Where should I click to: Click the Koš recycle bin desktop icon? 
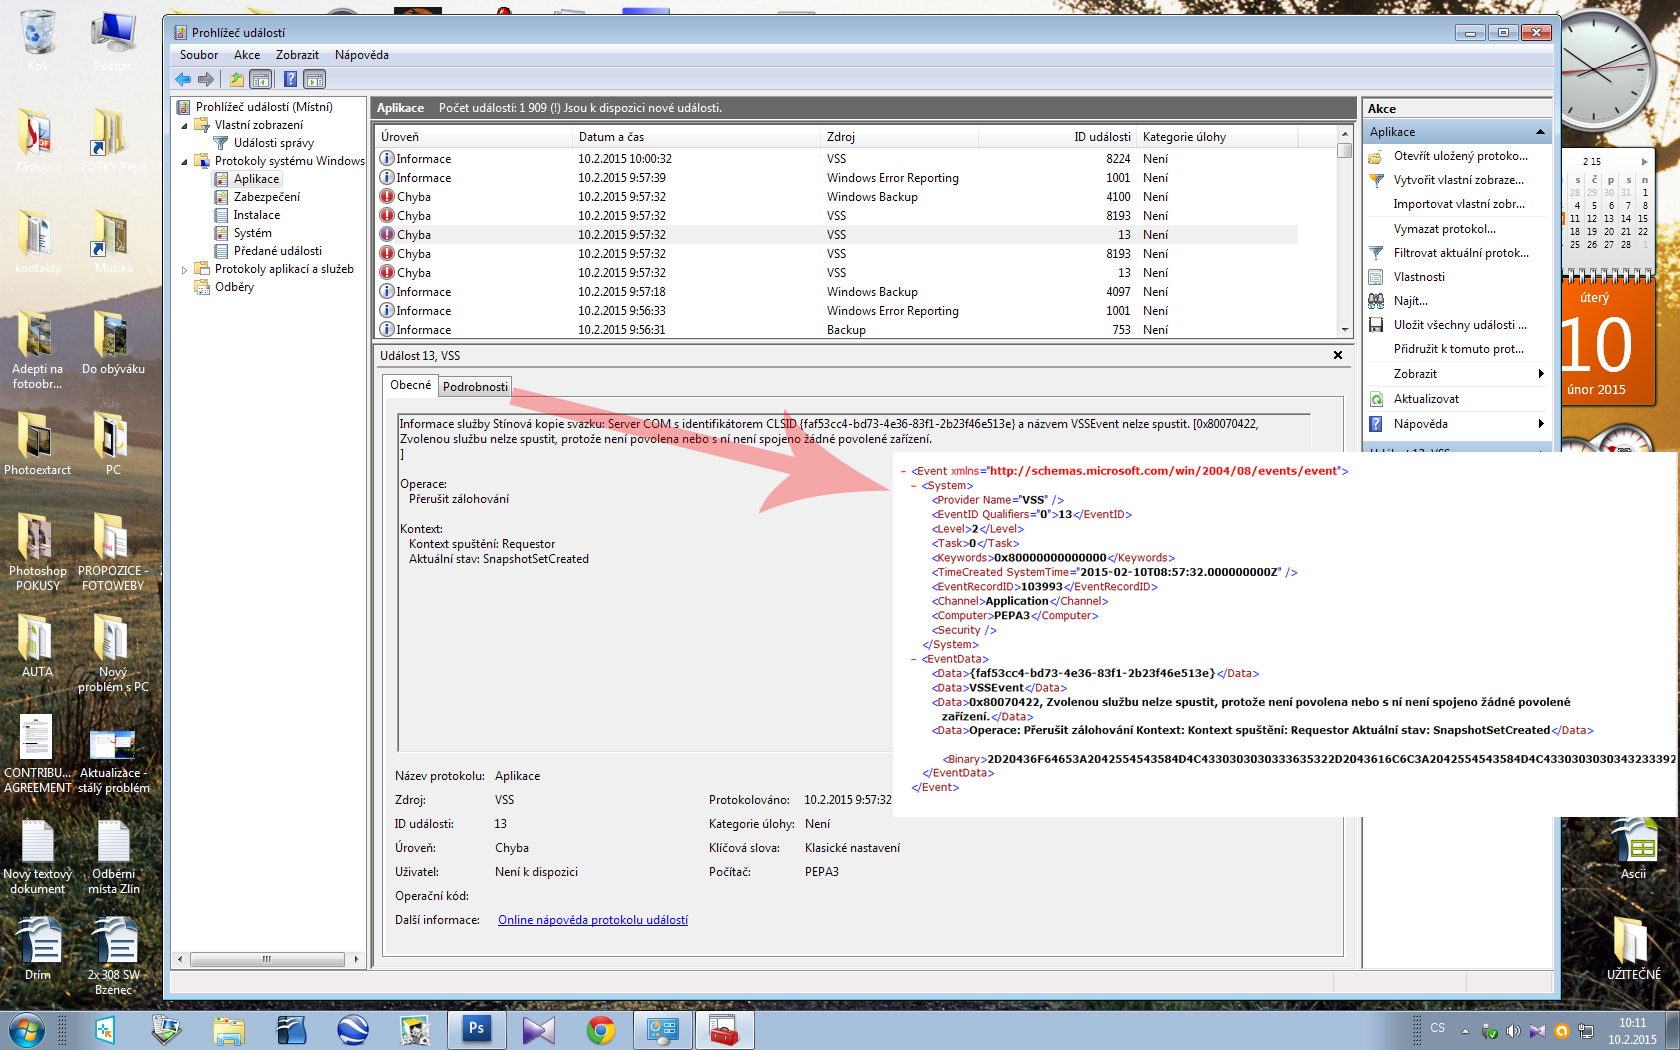37,41
